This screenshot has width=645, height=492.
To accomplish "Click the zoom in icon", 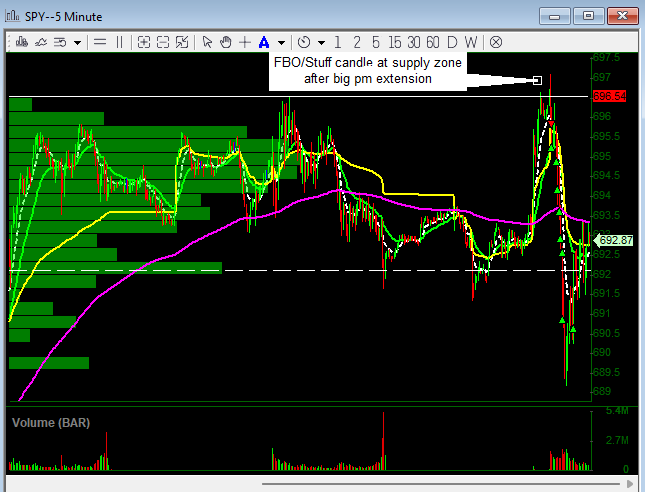I will (x=144, y=42).
